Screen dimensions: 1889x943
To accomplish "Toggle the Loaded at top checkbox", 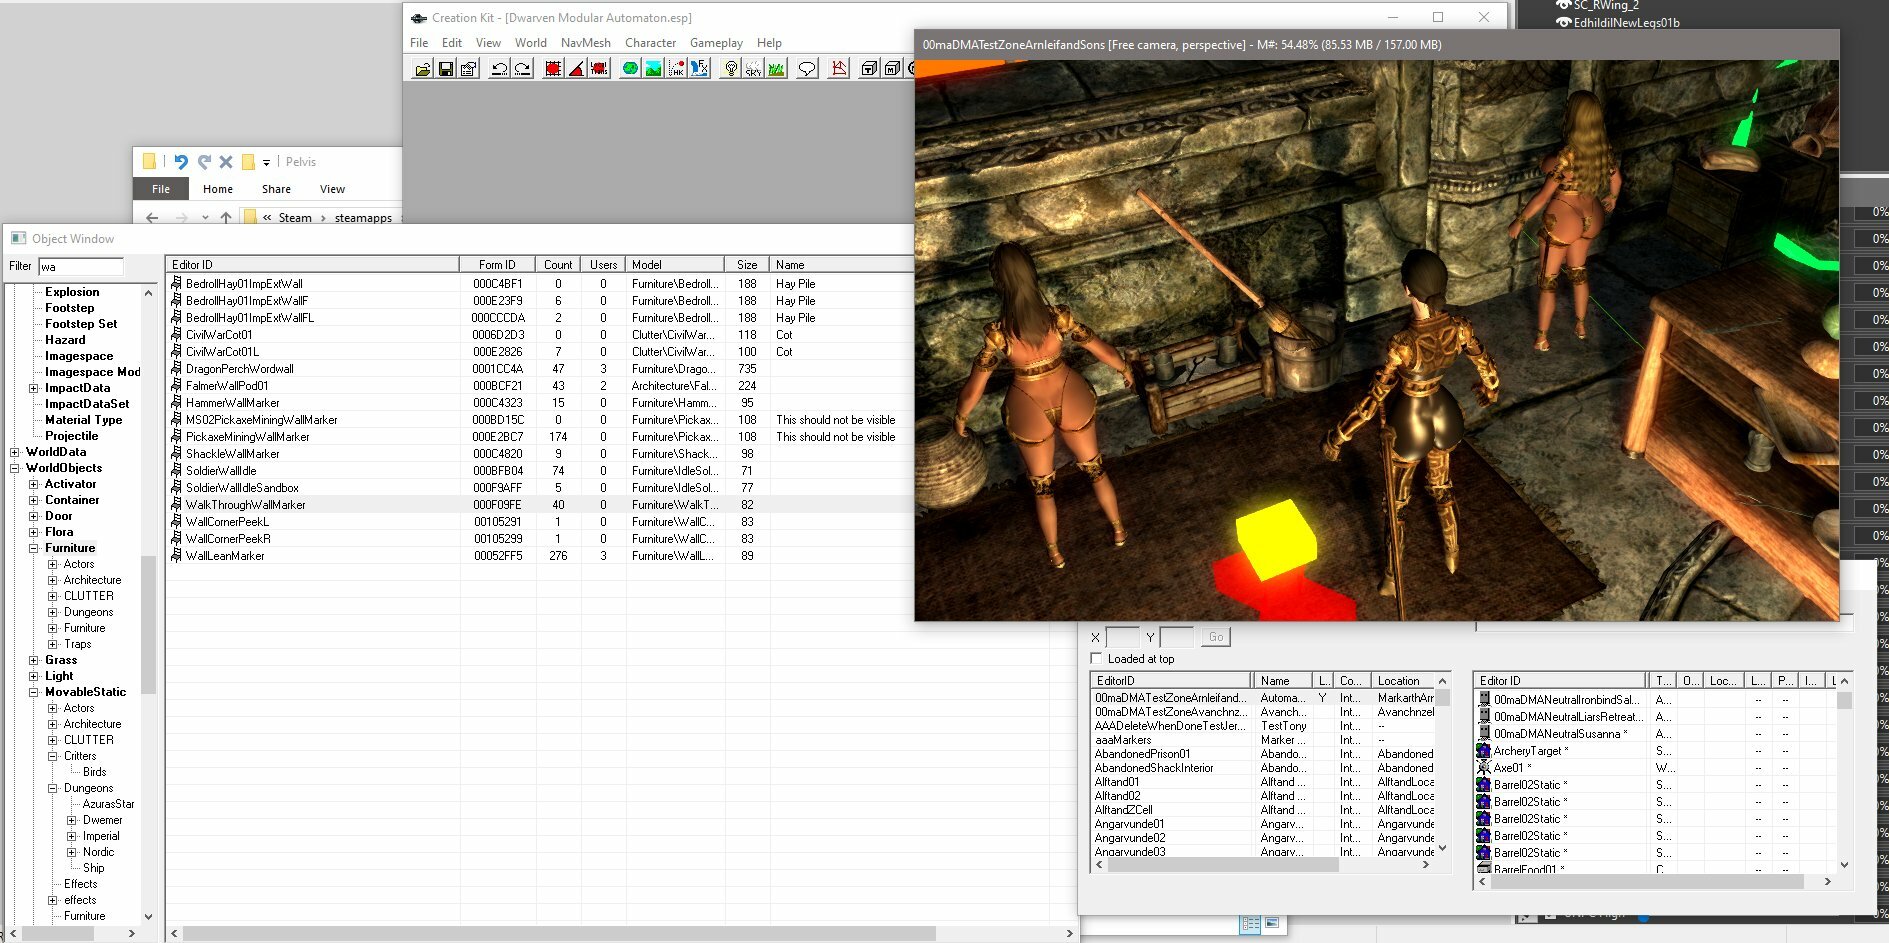I will (1096, 659).
